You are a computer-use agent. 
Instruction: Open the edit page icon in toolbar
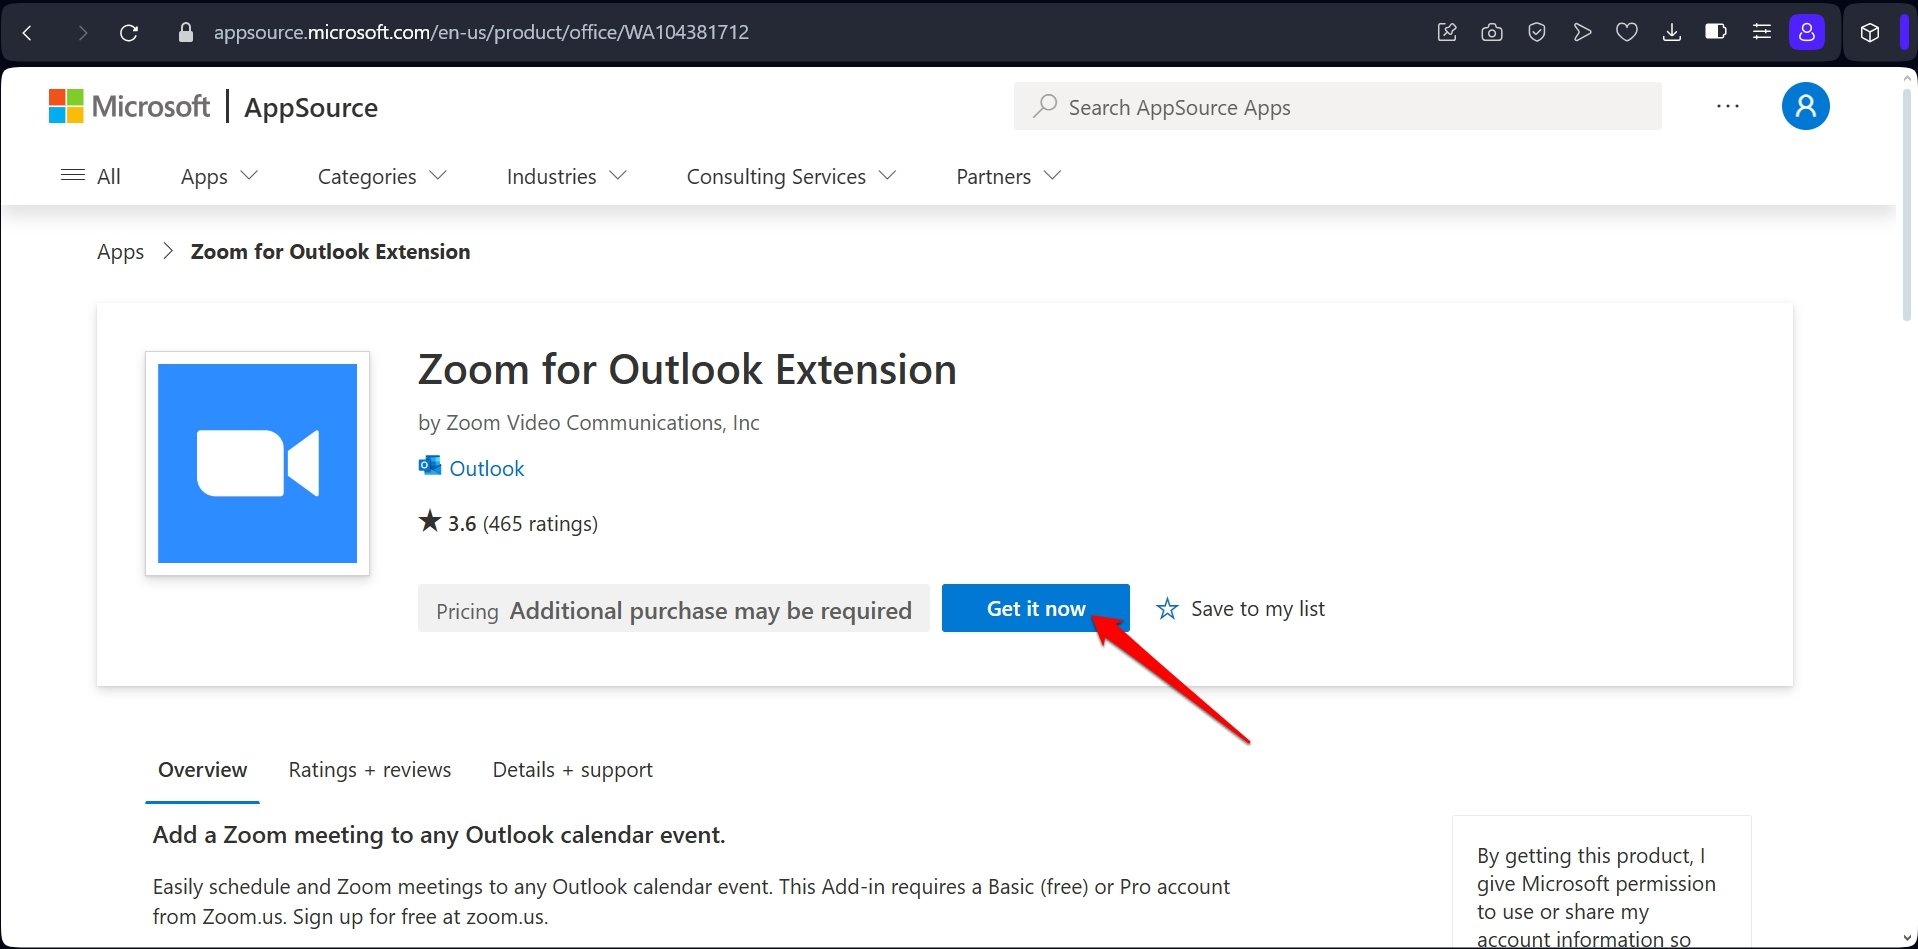pyautogui.click(x=1447, y=32)
